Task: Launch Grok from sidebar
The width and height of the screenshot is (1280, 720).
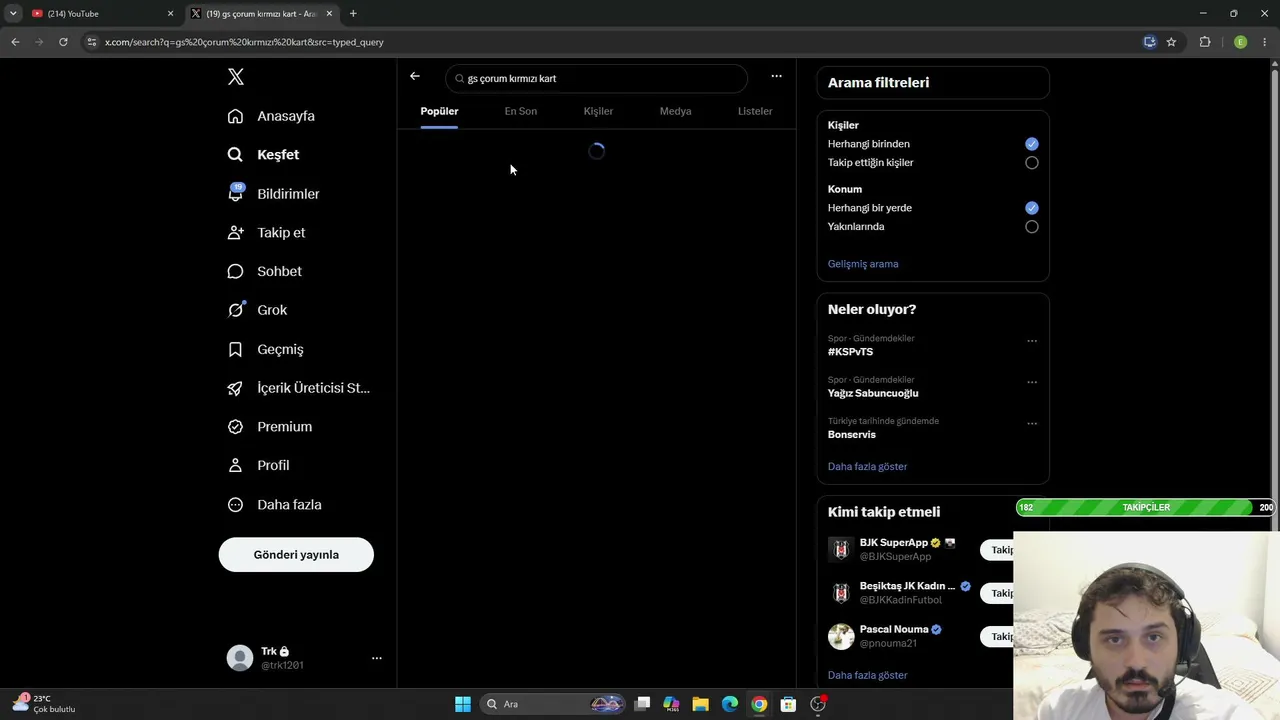Action: (257, 310)
